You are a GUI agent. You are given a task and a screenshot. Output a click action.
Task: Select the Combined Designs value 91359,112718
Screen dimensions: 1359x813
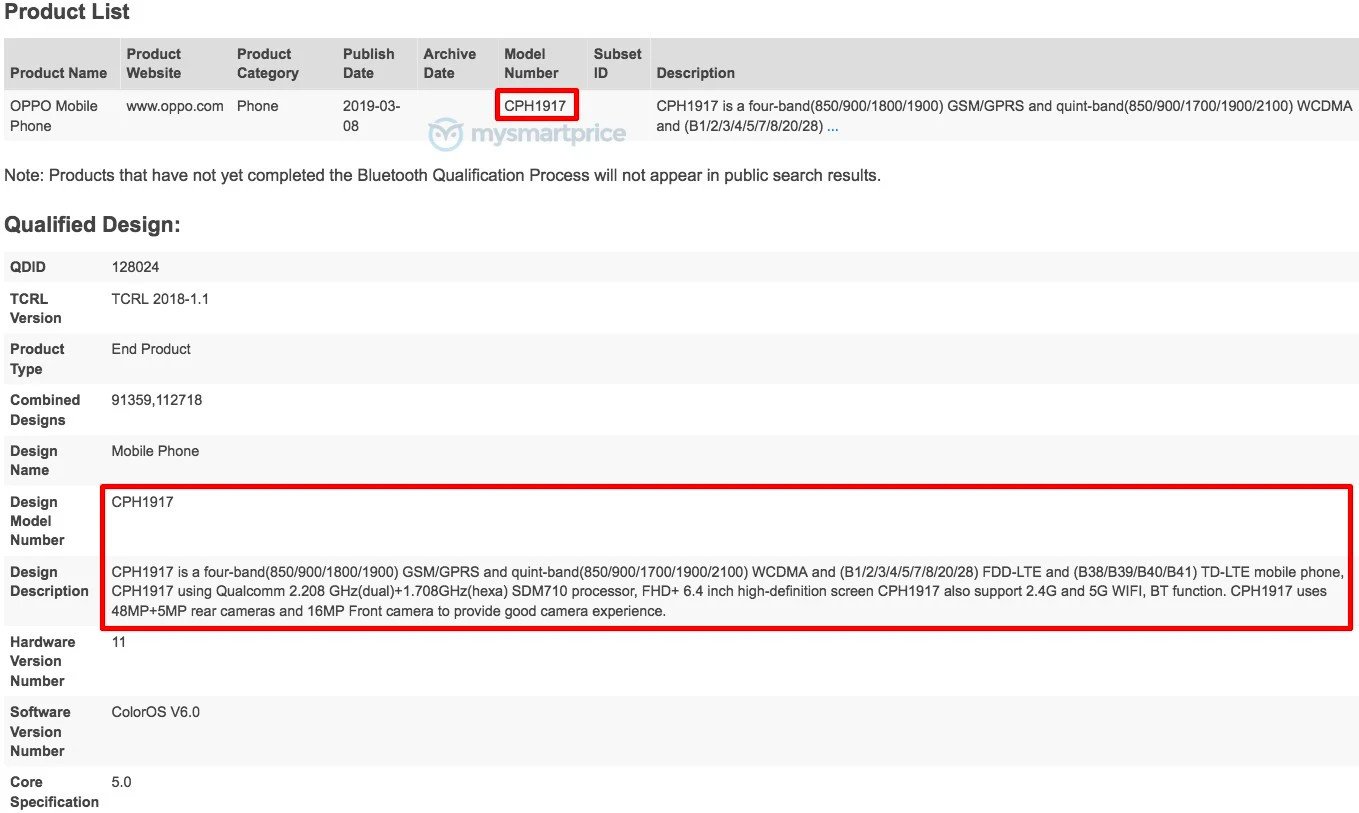156,400
